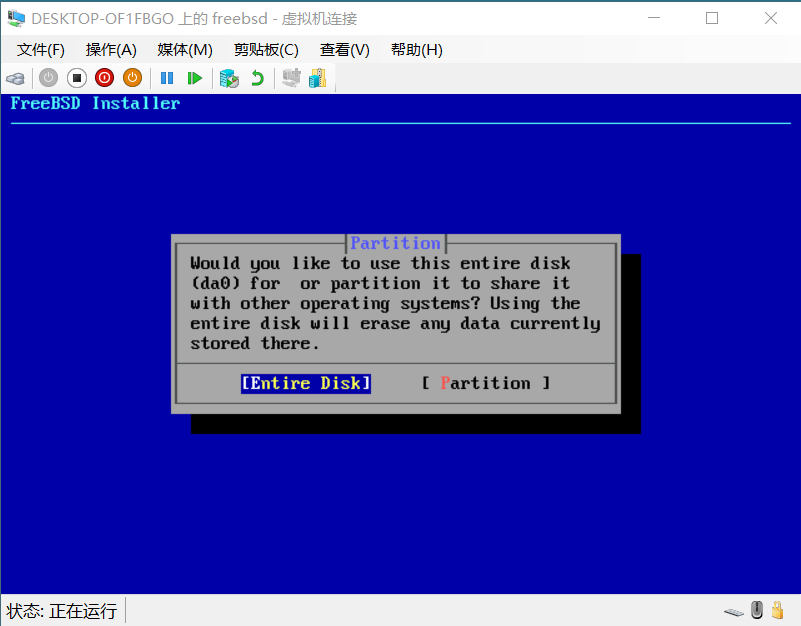The image size is (801, 626).
Task: Click the Ctrl+Alt+Del toolbar icon
Action: click(x=15, y=78)
